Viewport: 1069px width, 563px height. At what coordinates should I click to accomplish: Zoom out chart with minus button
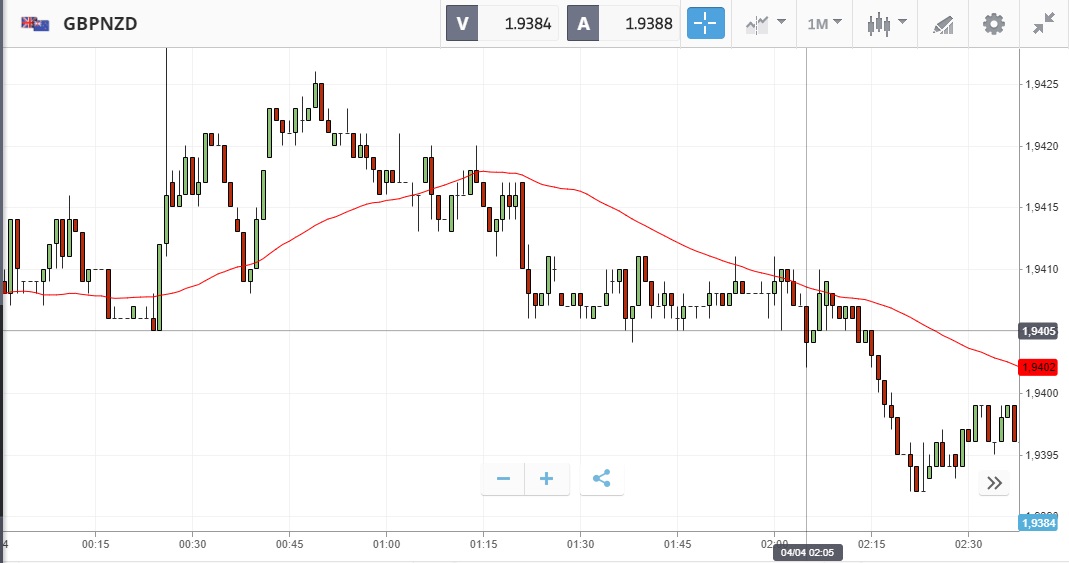click(x=503, y=479)
